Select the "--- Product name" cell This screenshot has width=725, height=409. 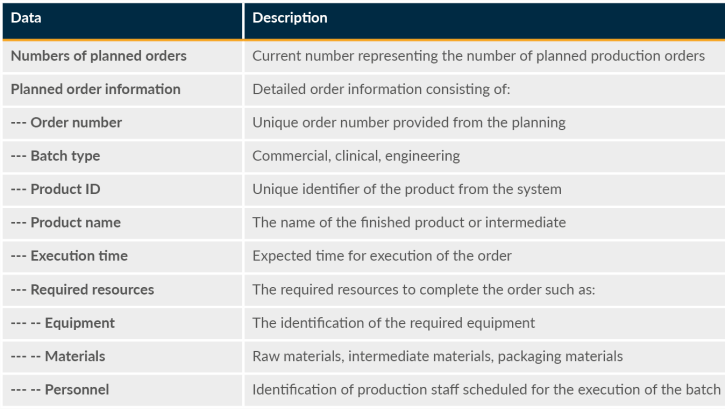pyautogui.click(x=68, y=222)
